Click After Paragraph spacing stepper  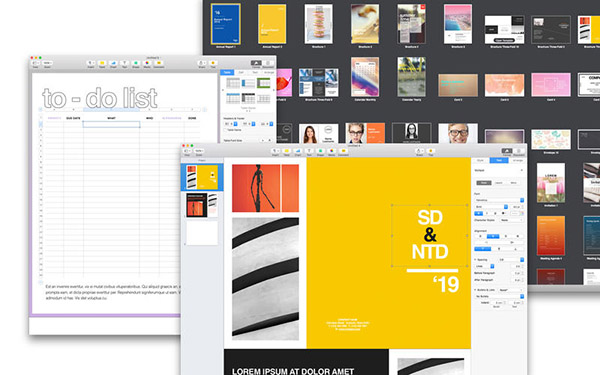(523, 280)
